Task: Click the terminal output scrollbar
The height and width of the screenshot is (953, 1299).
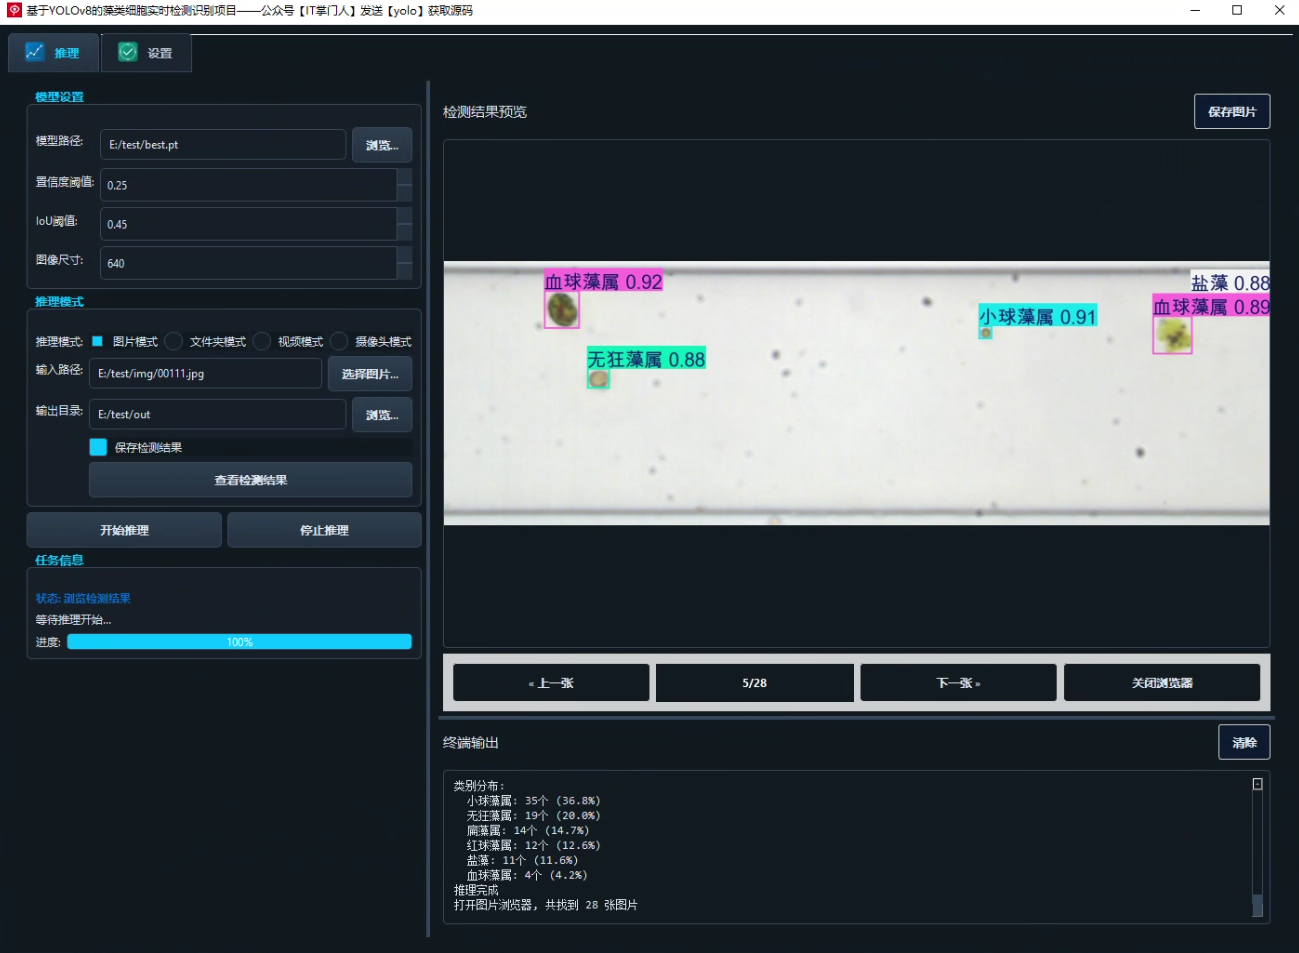Action: tap(1258, 848)
